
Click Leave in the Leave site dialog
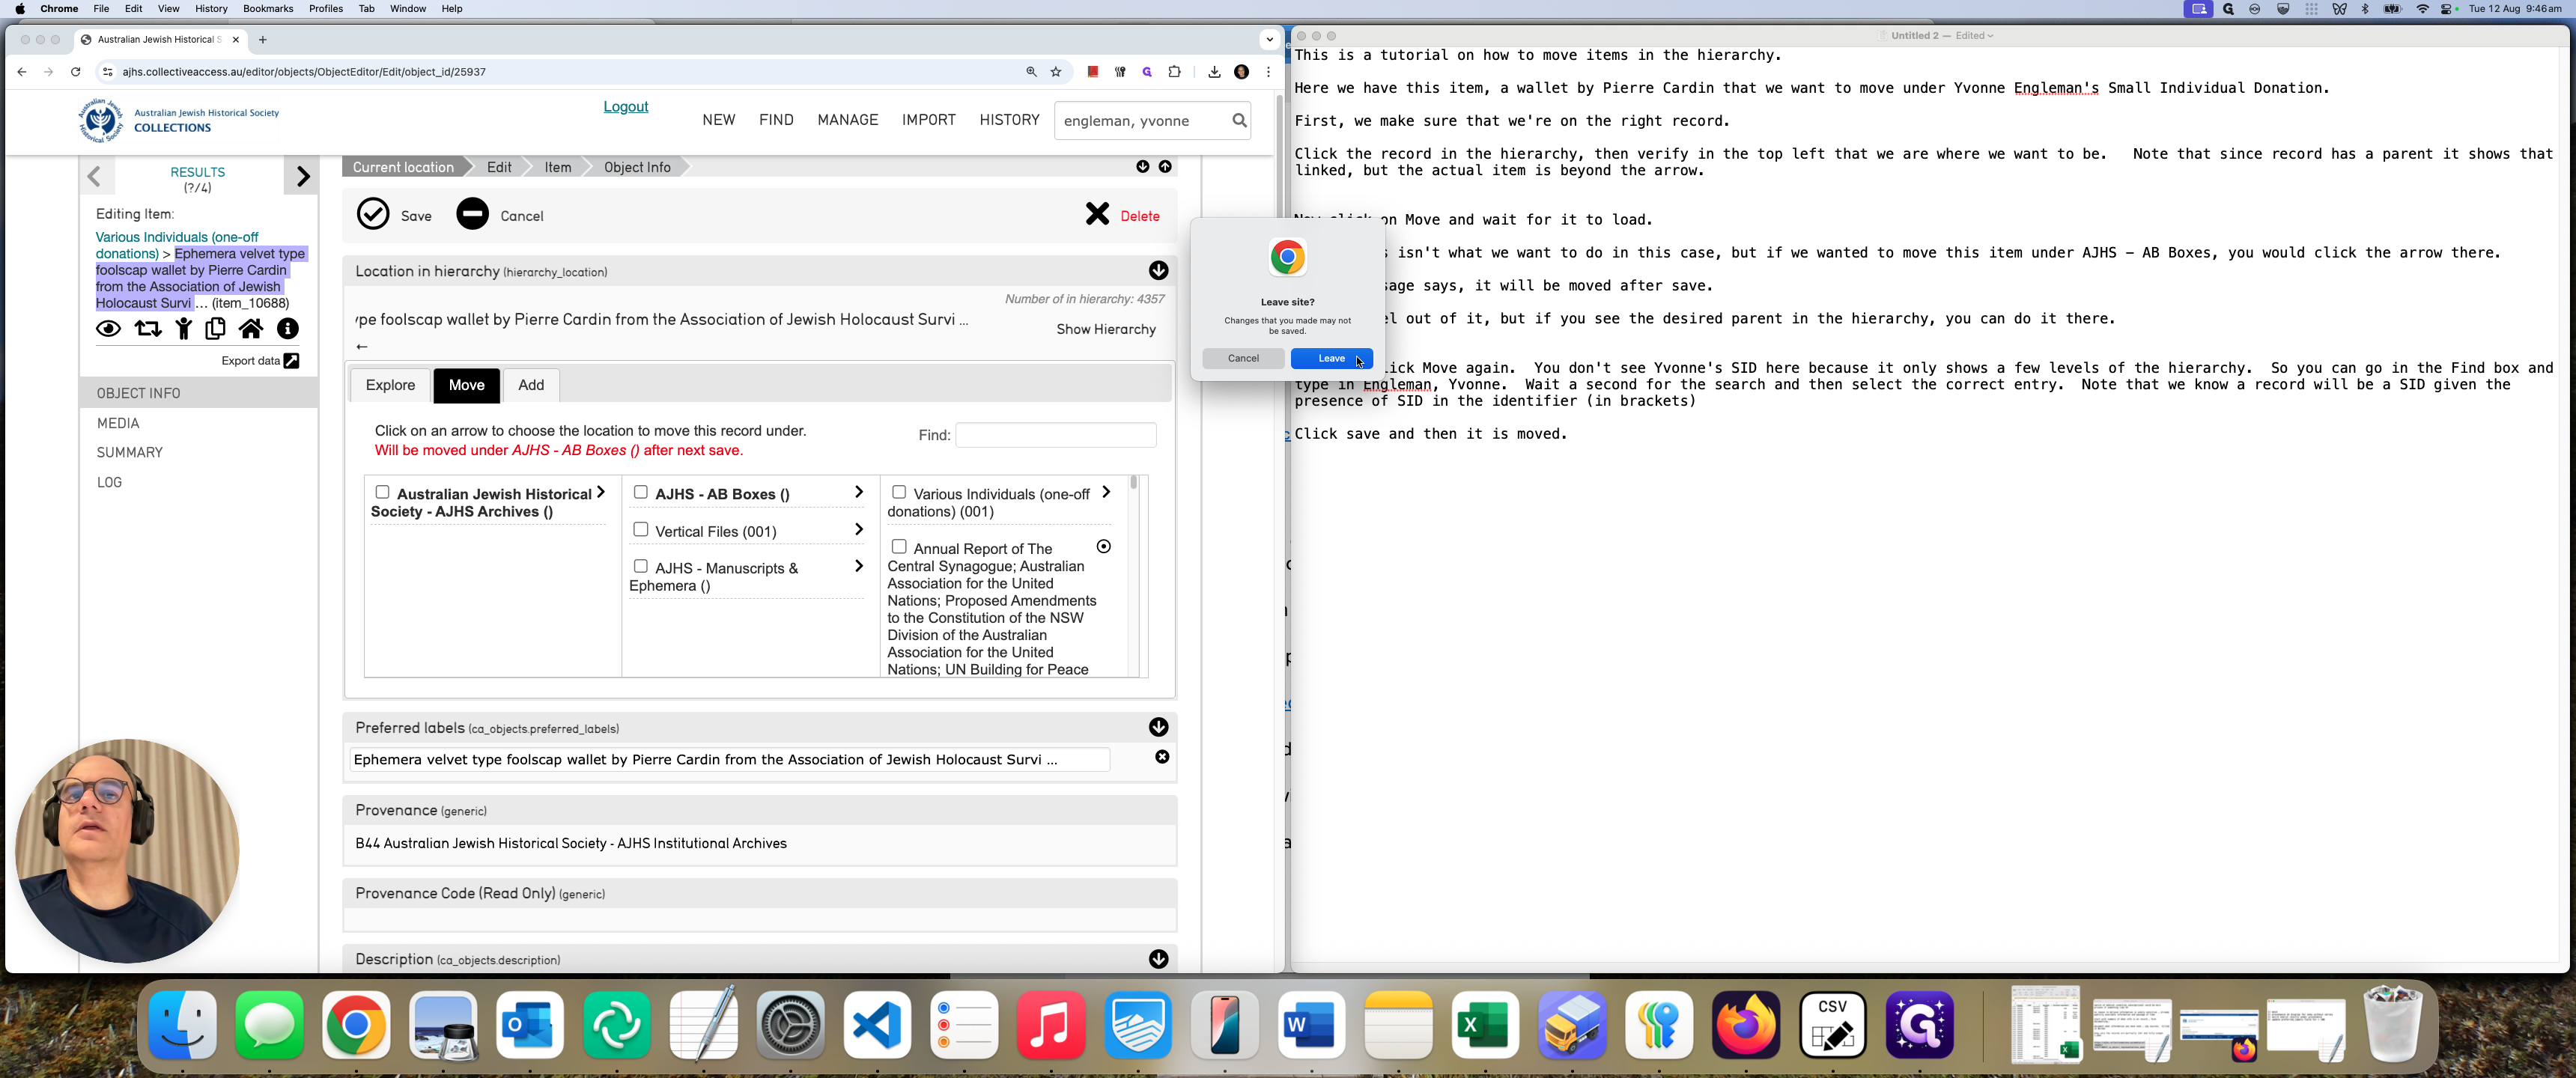tap(1331, 358)
